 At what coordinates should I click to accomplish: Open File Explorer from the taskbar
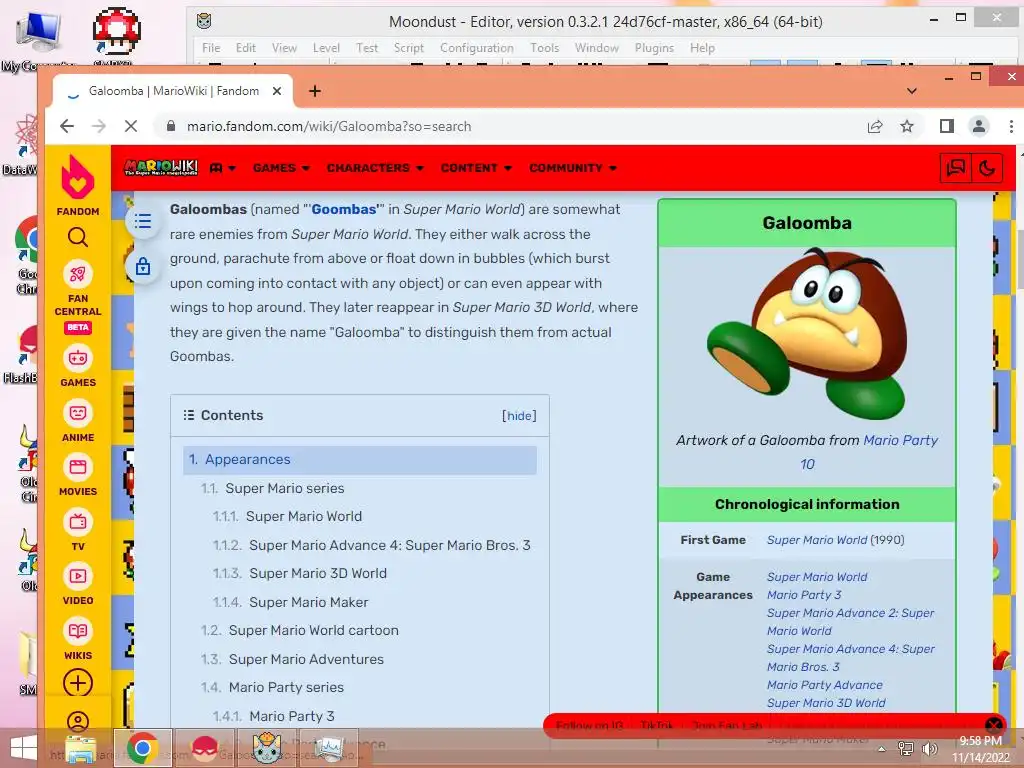click(x=80, y=748)
